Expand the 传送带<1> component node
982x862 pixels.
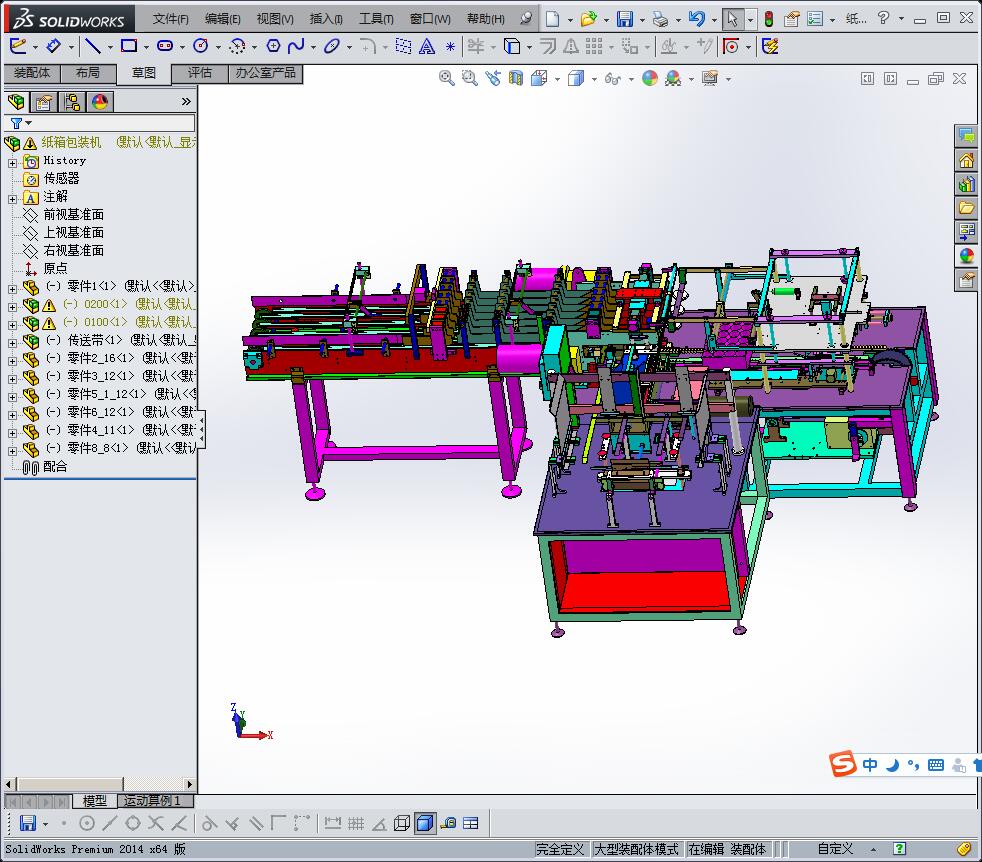tap(12, 341)
